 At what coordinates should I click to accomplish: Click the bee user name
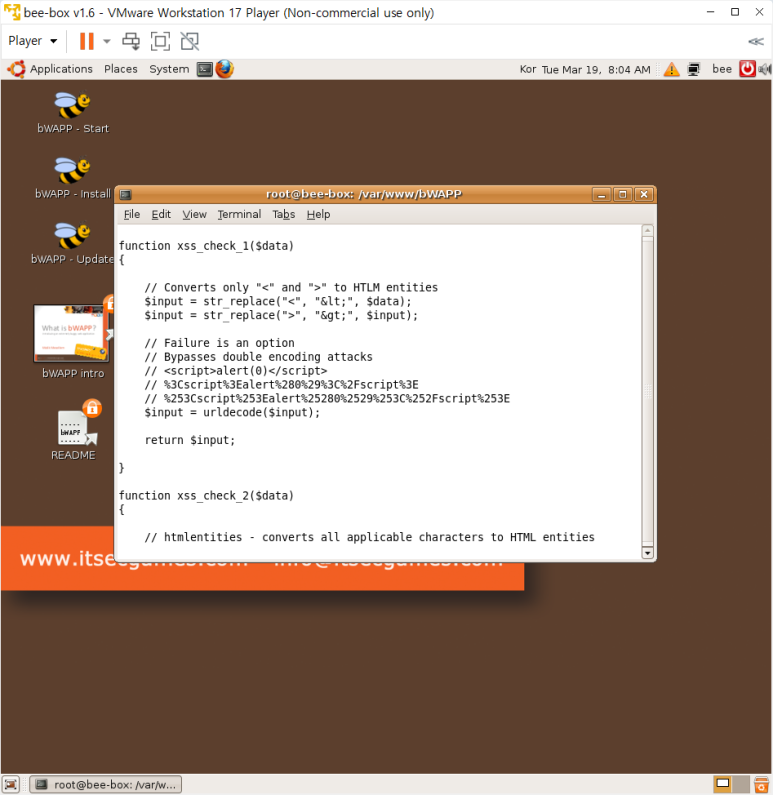[722, 69]
